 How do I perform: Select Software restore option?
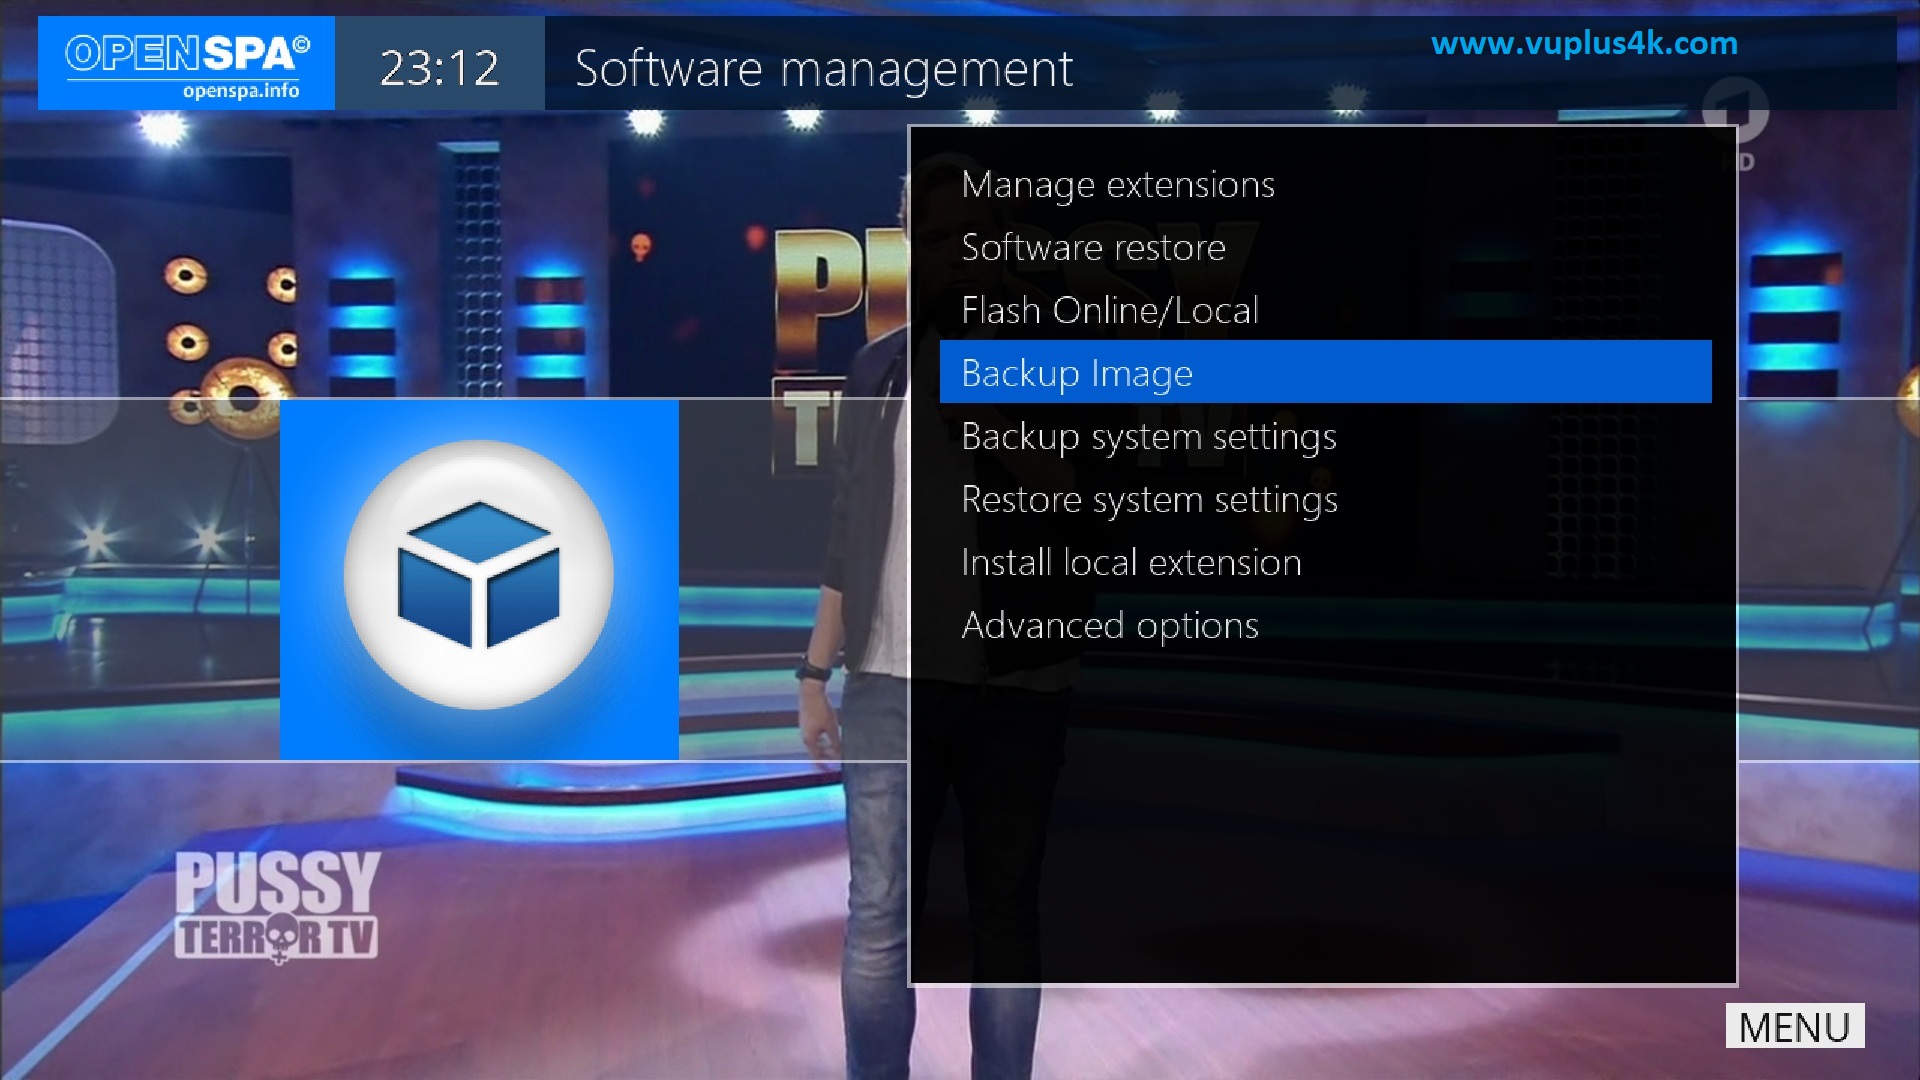click(1325, 247)
